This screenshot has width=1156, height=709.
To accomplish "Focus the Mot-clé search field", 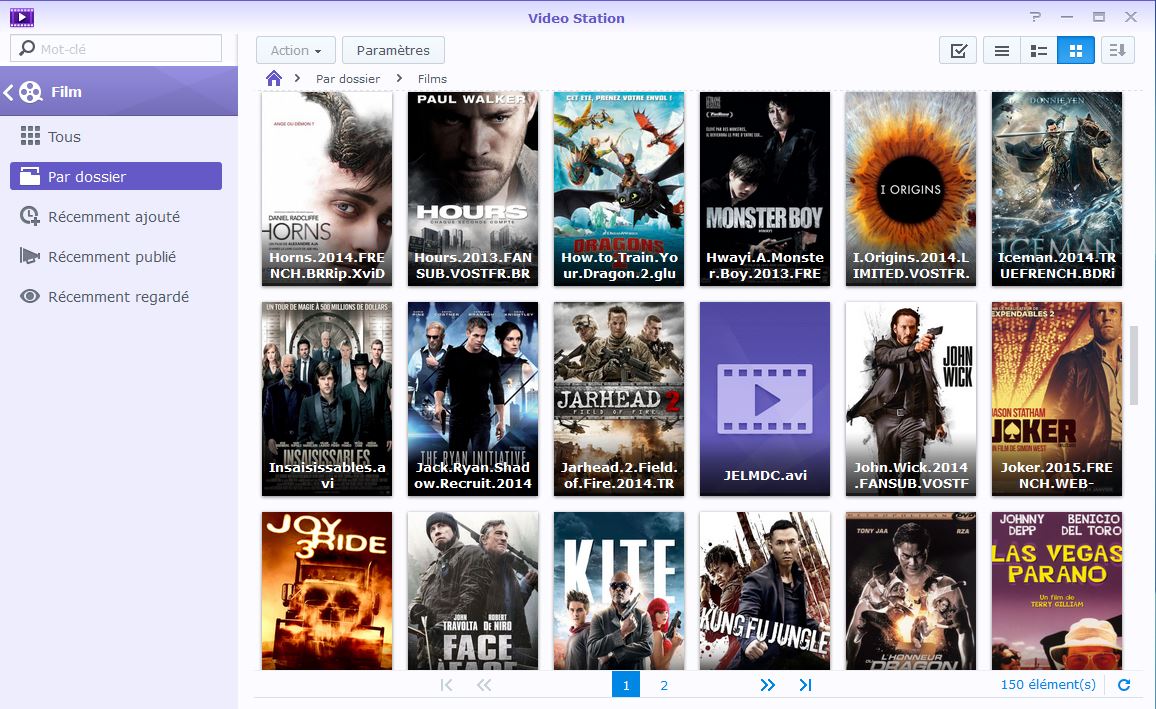I will click(x=116, y=49).
